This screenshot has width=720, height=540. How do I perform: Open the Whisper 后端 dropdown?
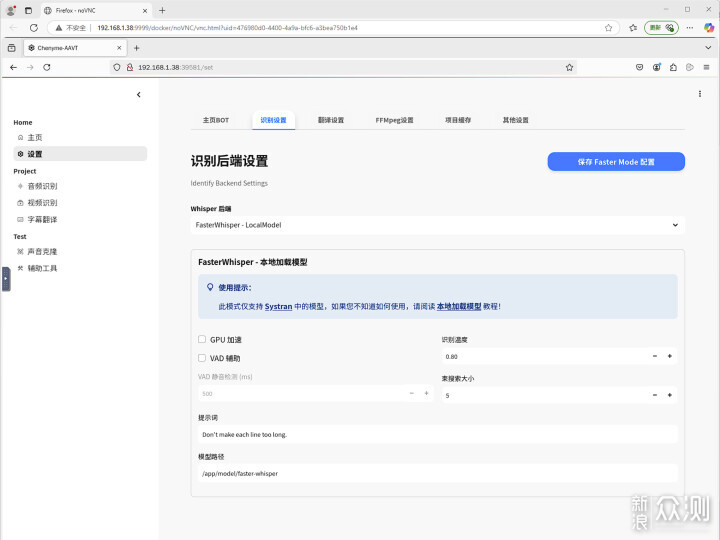point(437,225)
